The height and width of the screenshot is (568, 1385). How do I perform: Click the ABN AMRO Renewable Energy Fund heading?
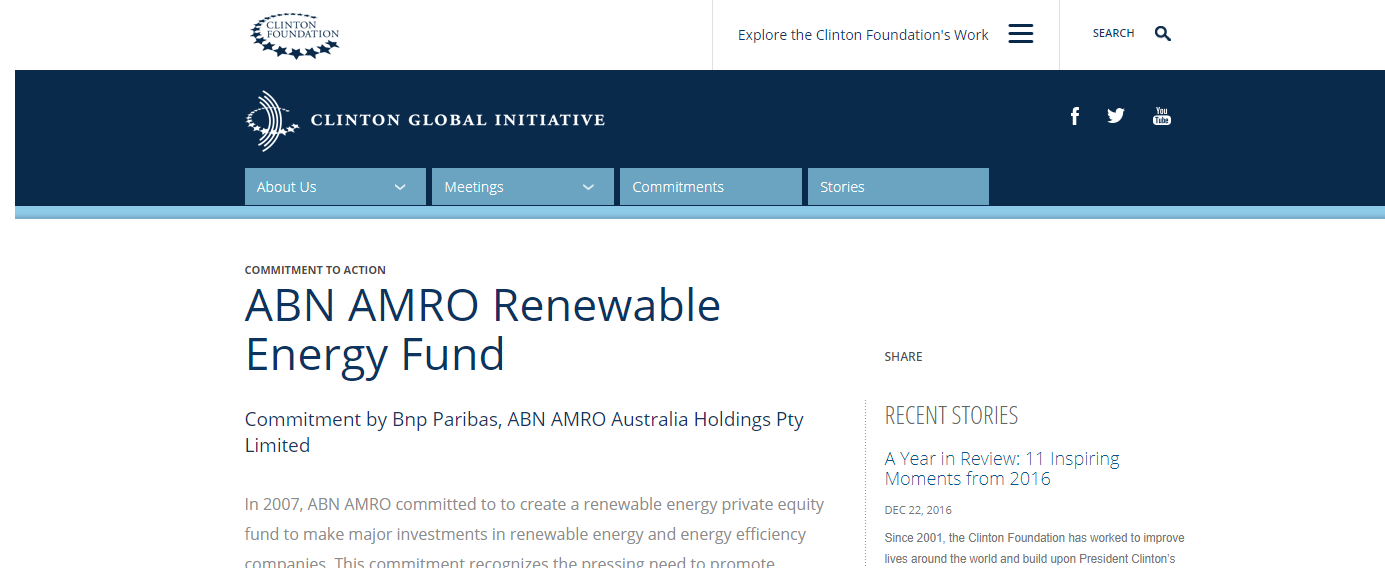point(483,330)
